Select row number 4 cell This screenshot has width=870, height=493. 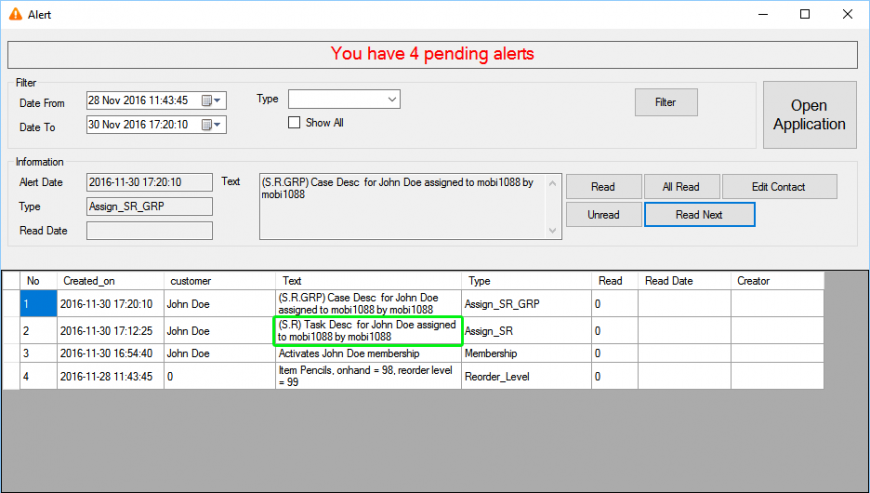(x=38, y=376)
